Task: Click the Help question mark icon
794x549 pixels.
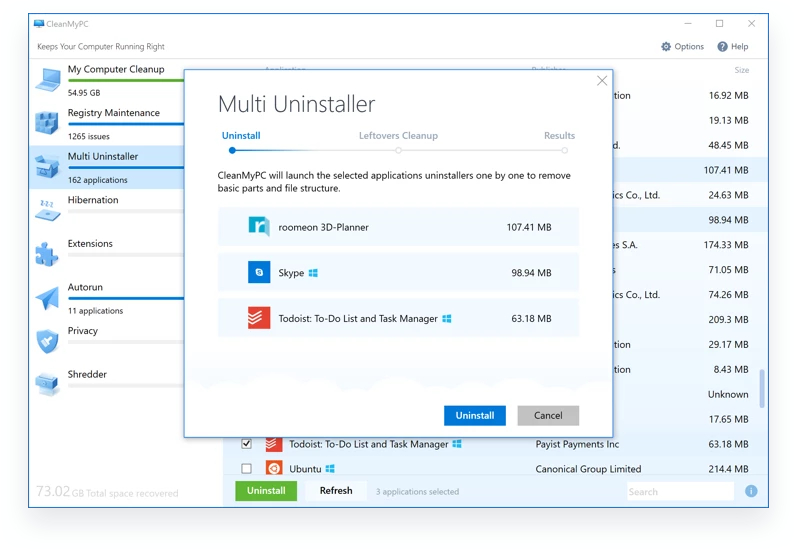Action: click(722, 47)
